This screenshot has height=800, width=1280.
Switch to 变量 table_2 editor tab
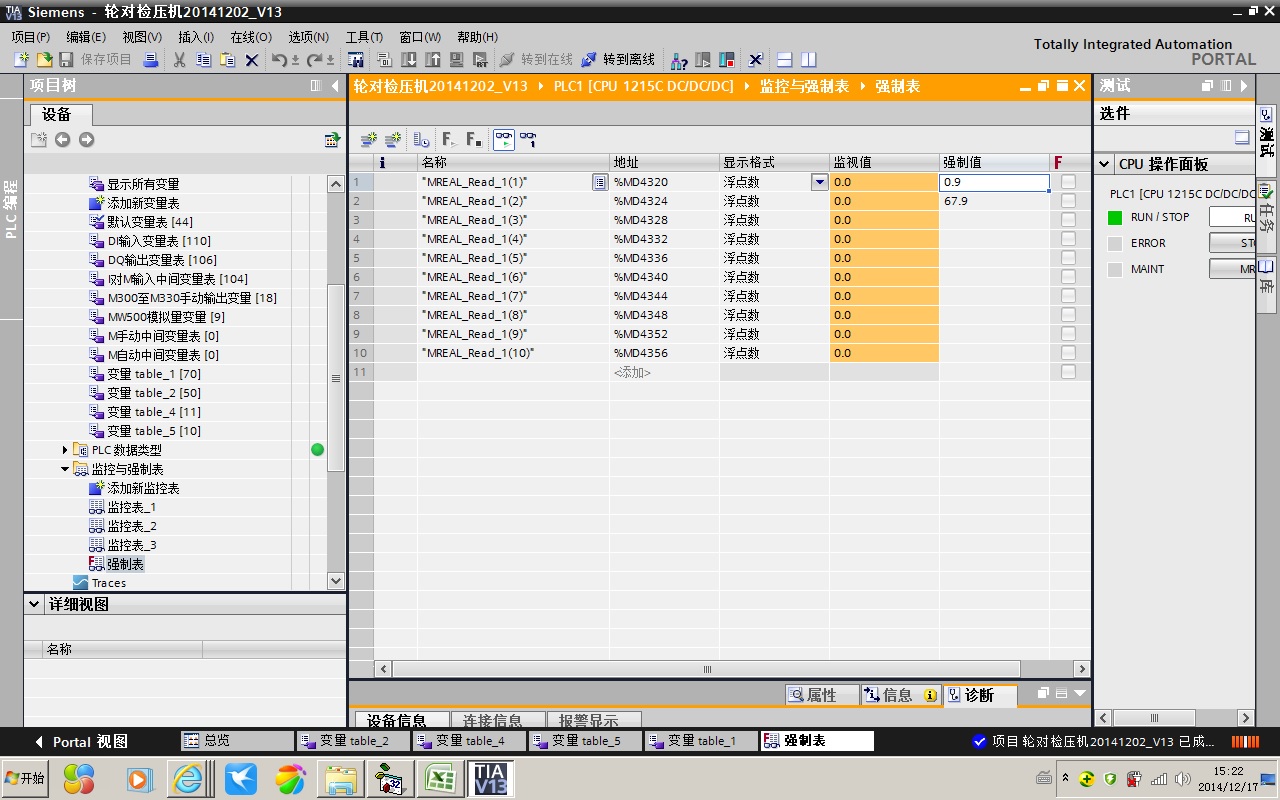[x=353, y=741]
